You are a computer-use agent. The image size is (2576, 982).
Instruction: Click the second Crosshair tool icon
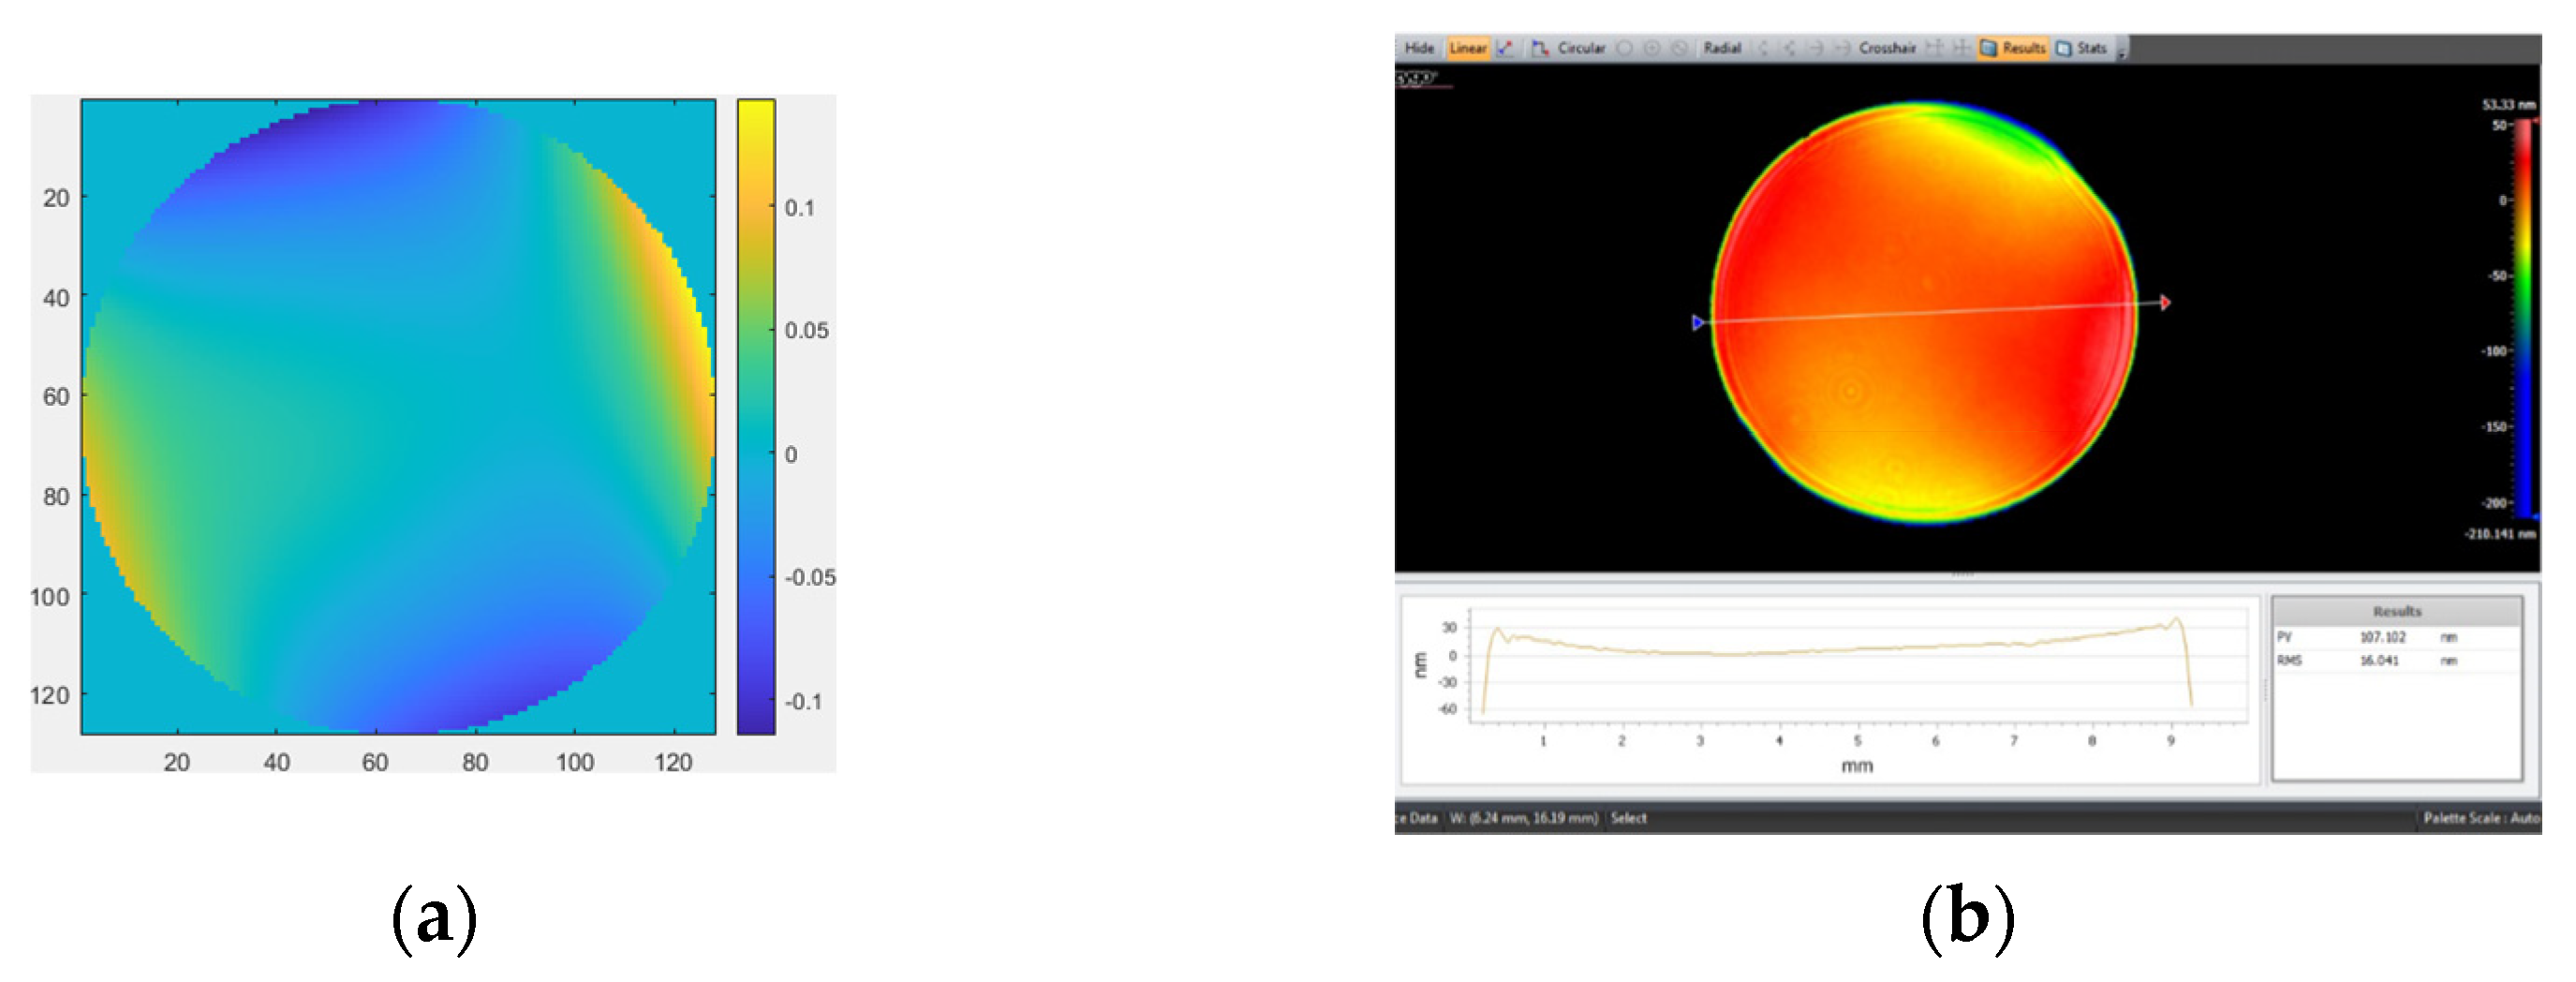click(1961, 48)
